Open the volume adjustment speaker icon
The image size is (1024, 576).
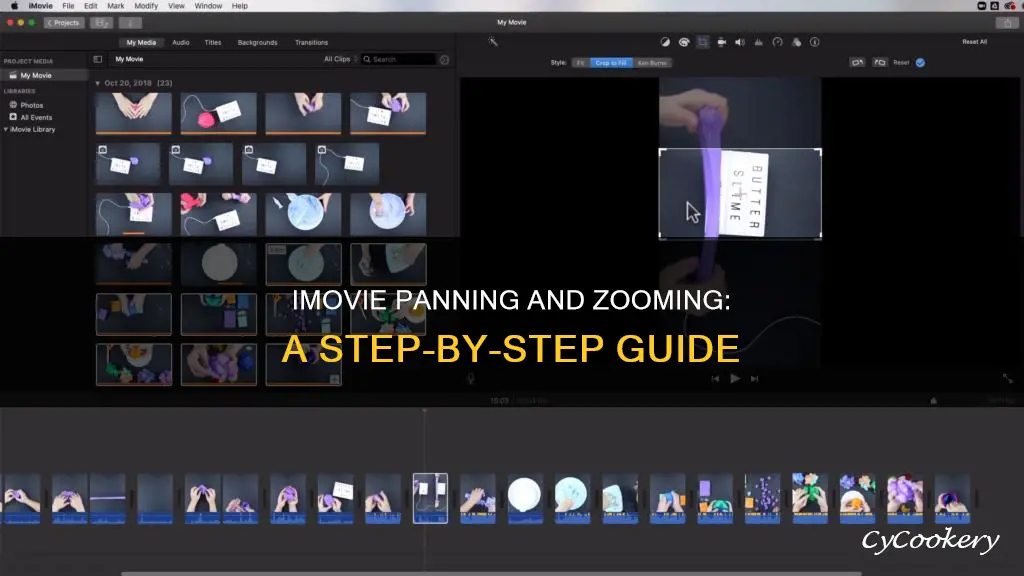(740, 42)
